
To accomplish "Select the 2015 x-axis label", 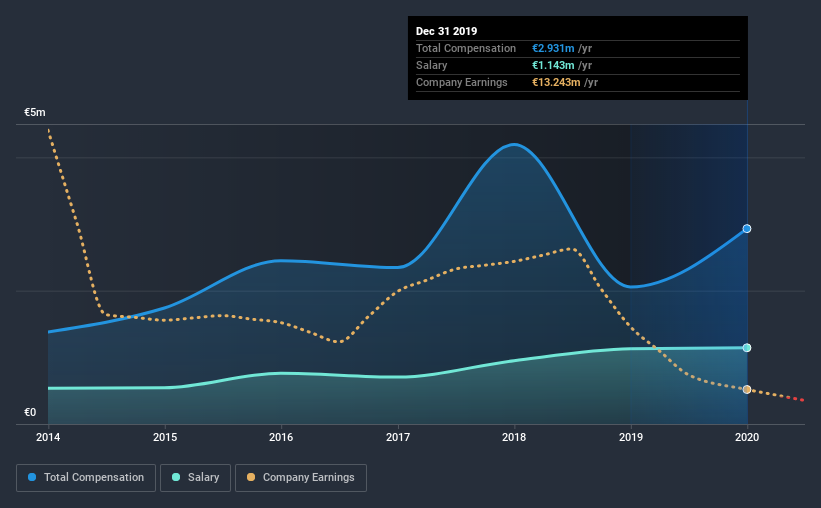I will pyautogui.click(x=165, y=437).
